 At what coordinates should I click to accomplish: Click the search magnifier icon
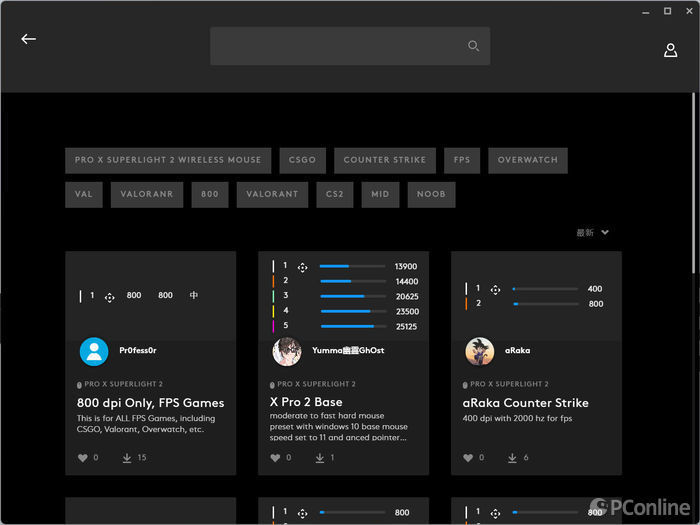(x=473, y=46)
